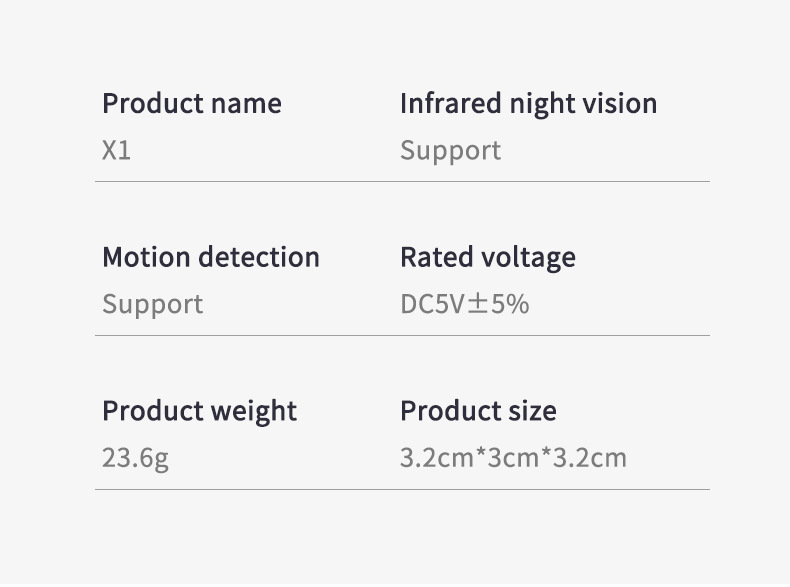Image resolution: width=790 pixels, height=587 pixels.
Task: Select the Support value under Motion detection
Action: (152, 304)
